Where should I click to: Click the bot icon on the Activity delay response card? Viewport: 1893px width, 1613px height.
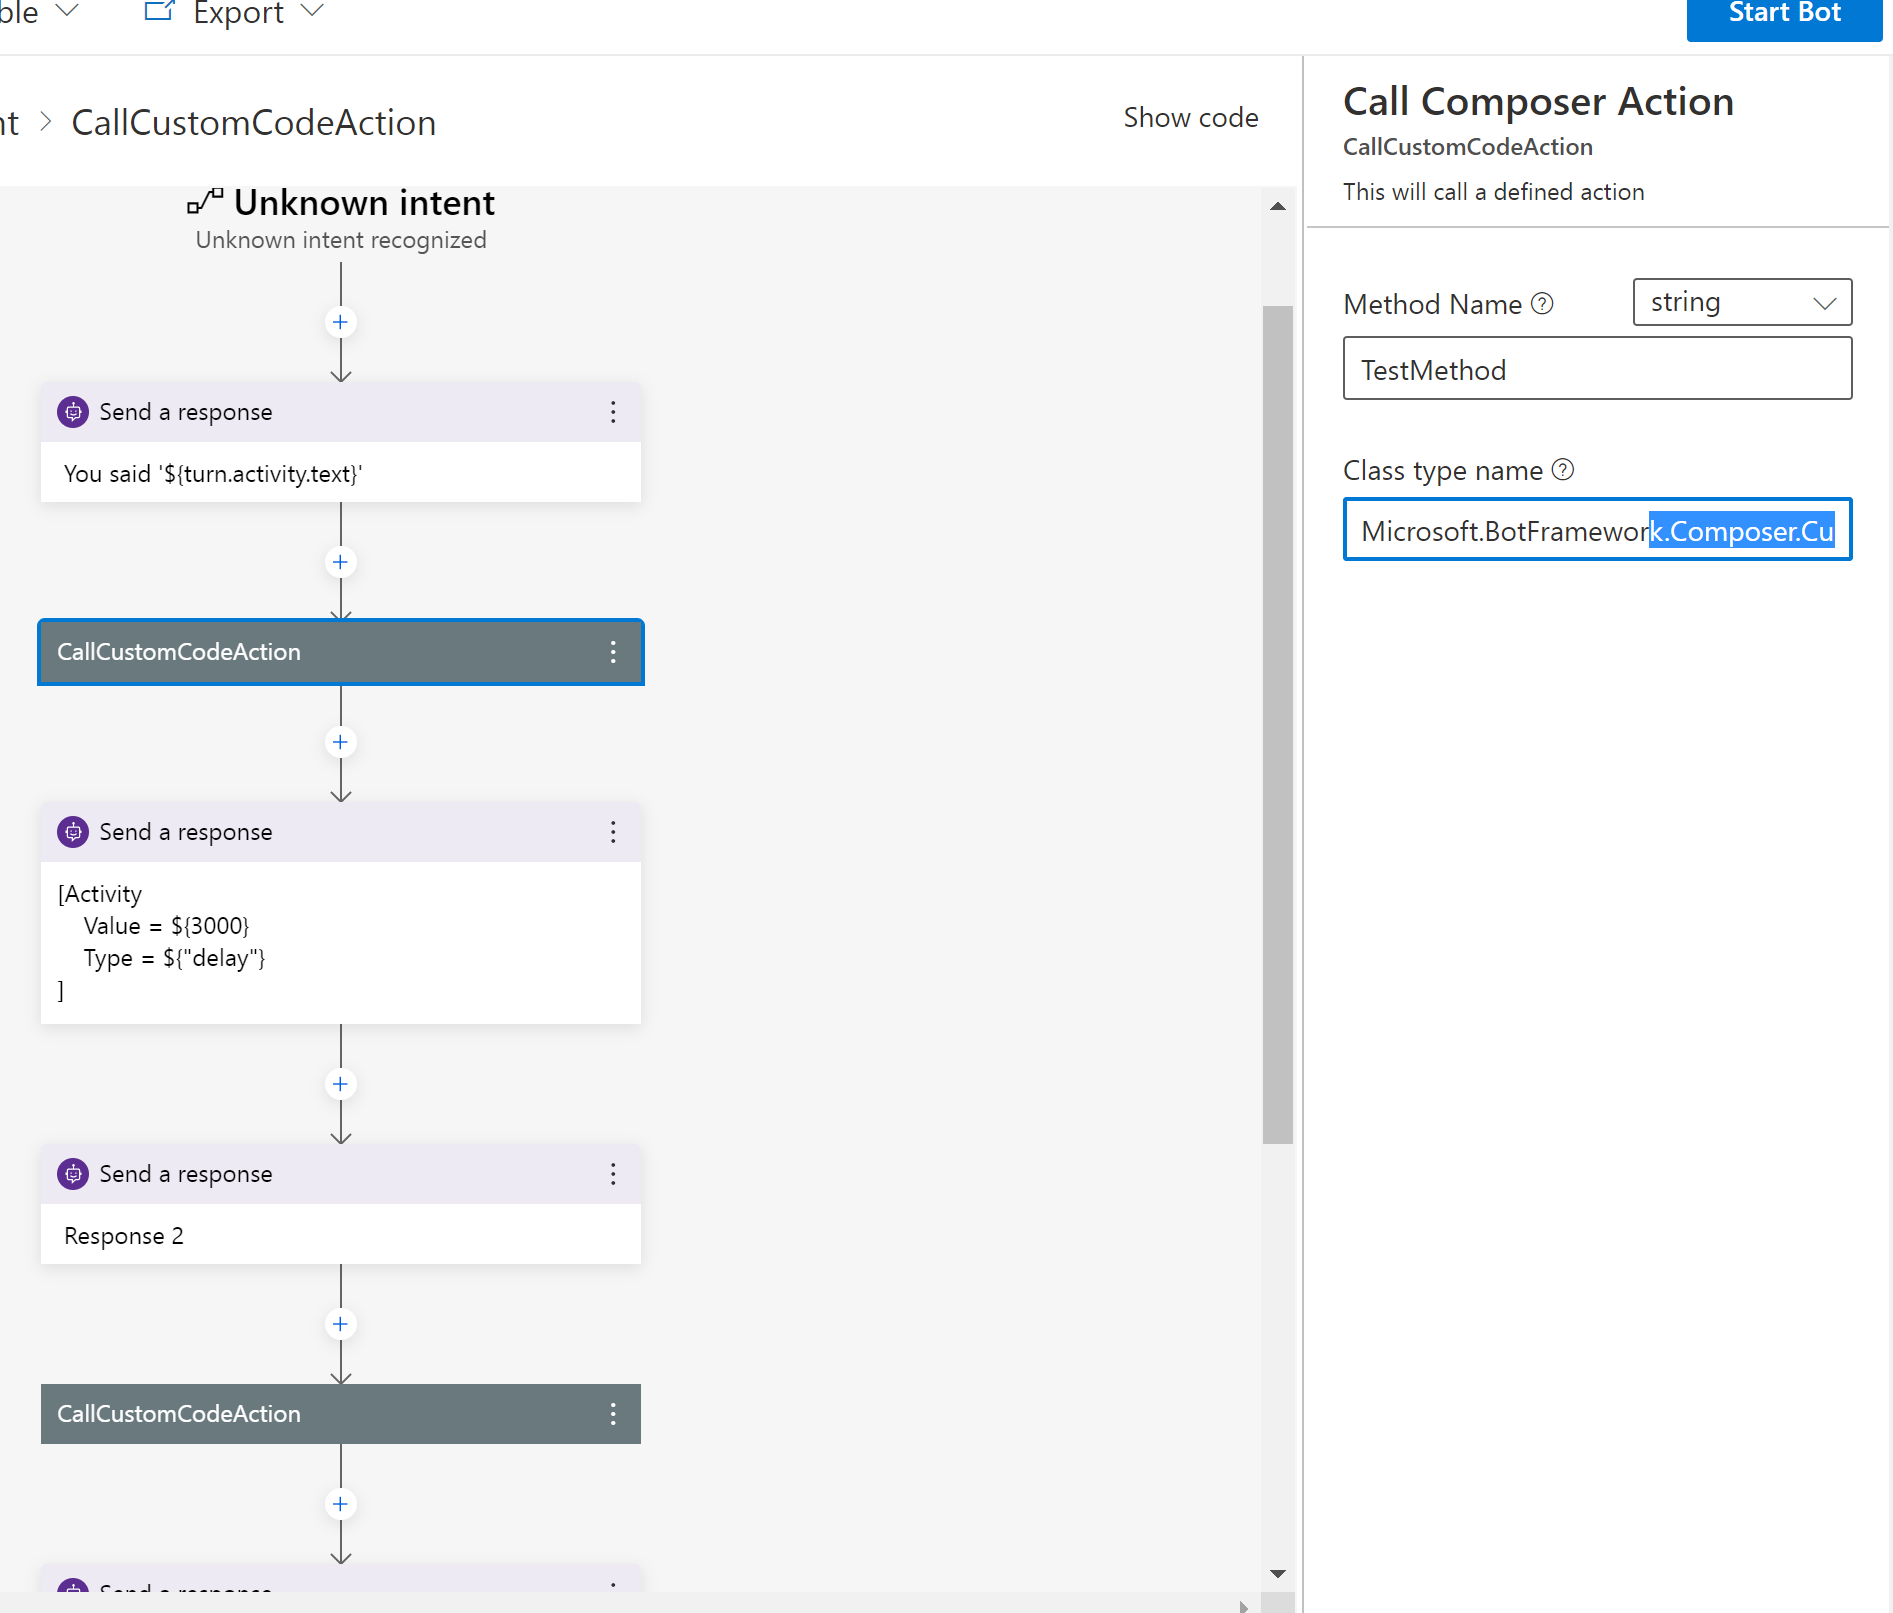pyautogui.click(x=72, y=831)
